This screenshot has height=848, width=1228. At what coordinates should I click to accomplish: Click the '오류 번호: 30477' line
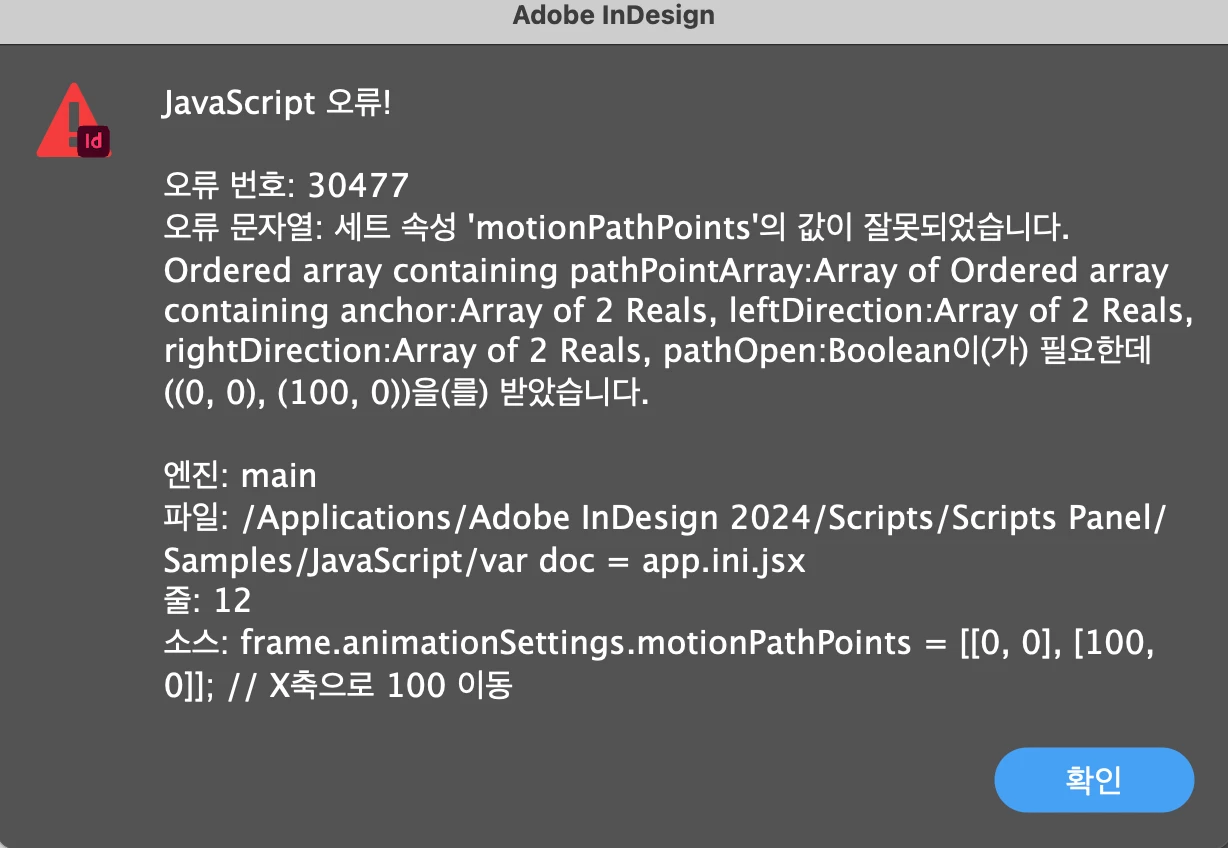coord(286,185)
